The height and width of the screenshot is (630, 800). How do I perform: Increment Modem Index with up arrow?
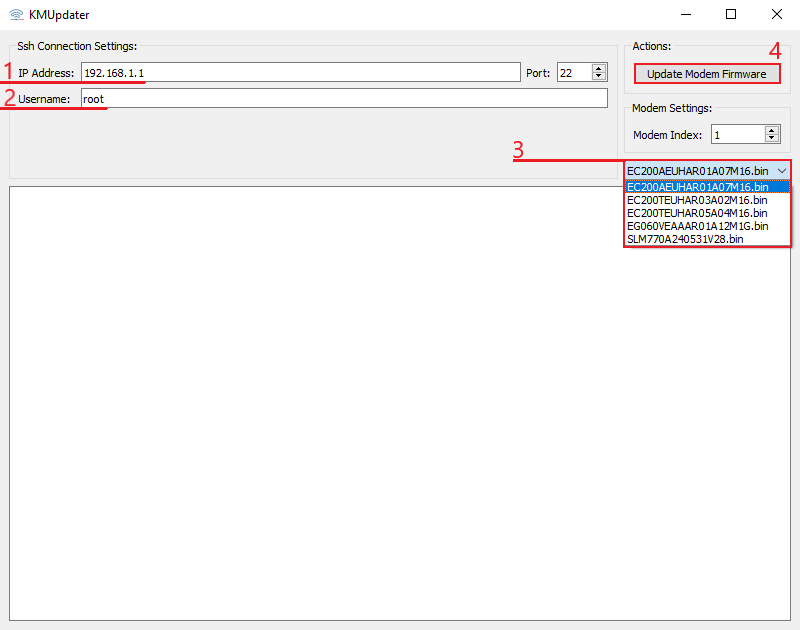point(772,130)
